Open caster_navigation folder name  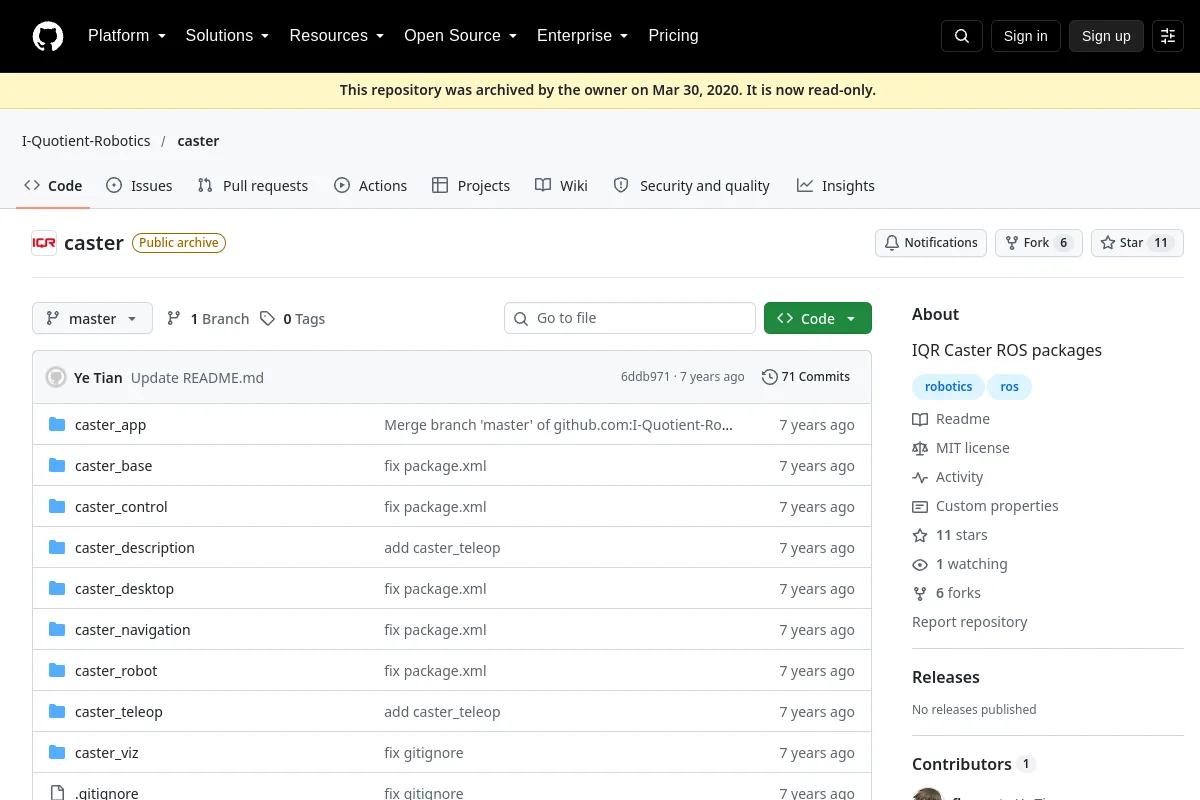(x=132, y=630)
